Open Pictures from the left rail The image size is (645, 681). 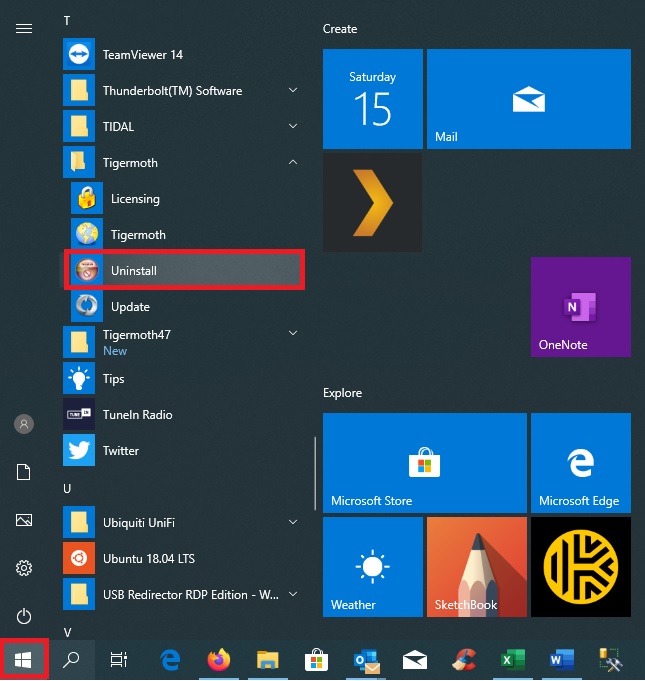[x=24, y=520]
